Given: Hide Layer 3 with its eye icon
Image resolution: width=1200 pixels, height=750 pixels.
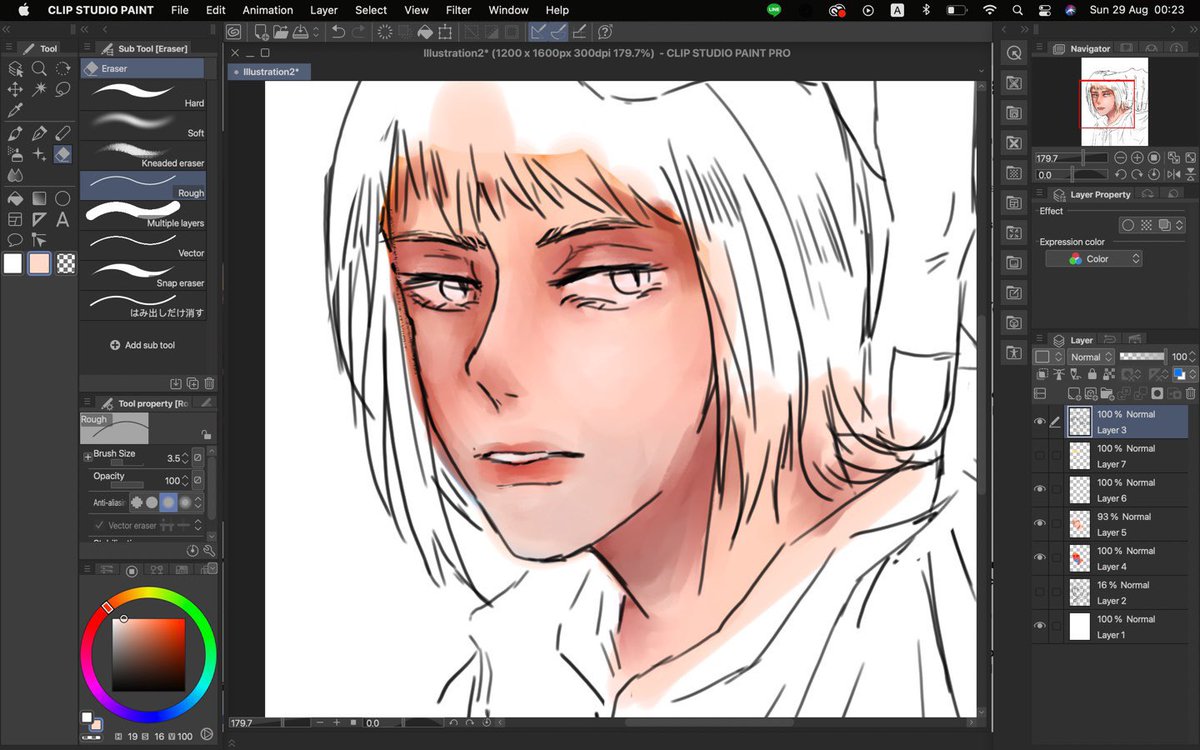Looking at the screenshot, I should click(1039, 422).
